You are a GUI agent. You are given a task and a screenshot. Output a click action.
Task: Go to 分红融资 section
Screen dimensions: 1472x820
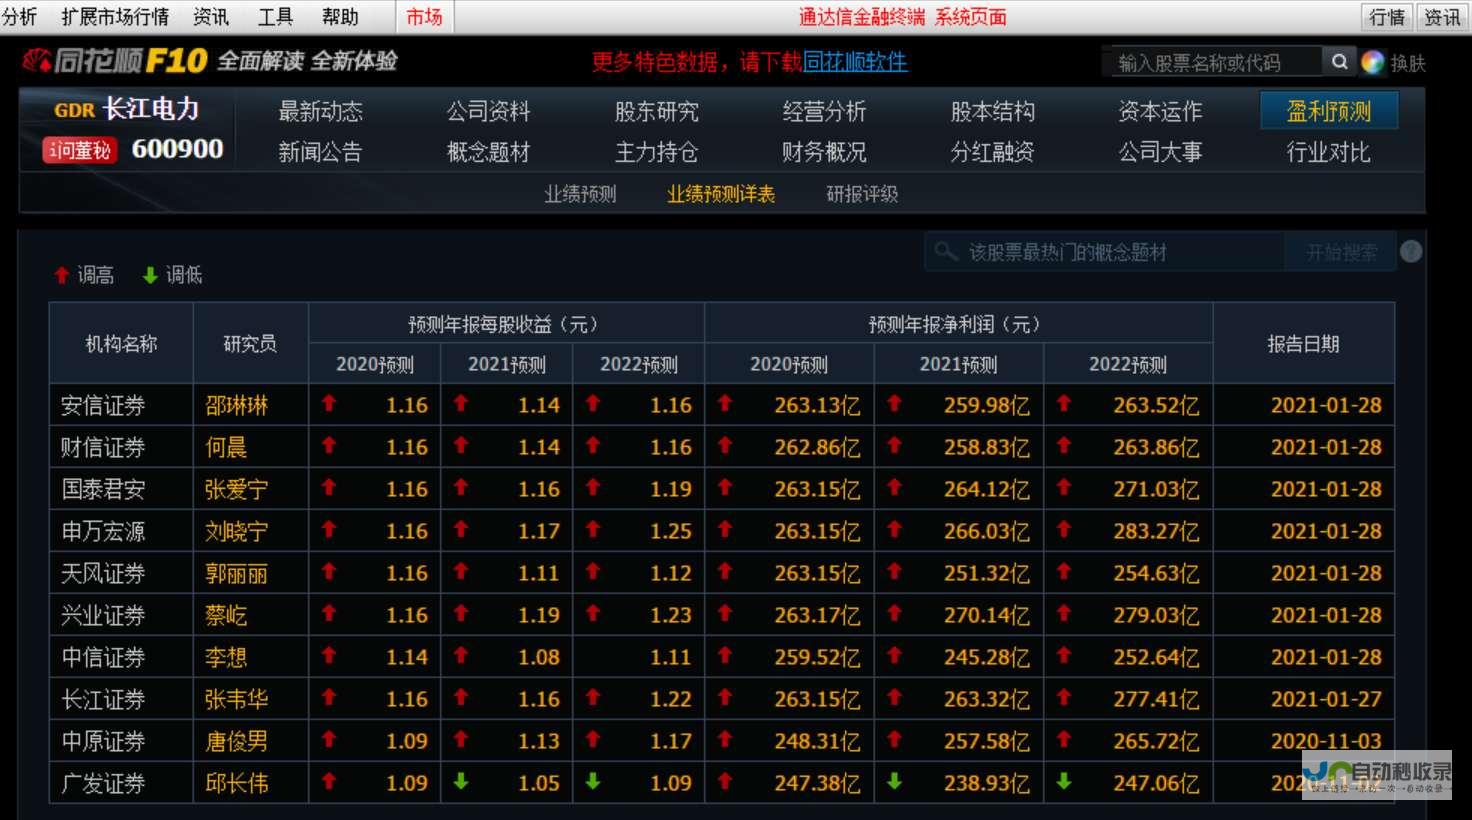(x=992, y=152)
